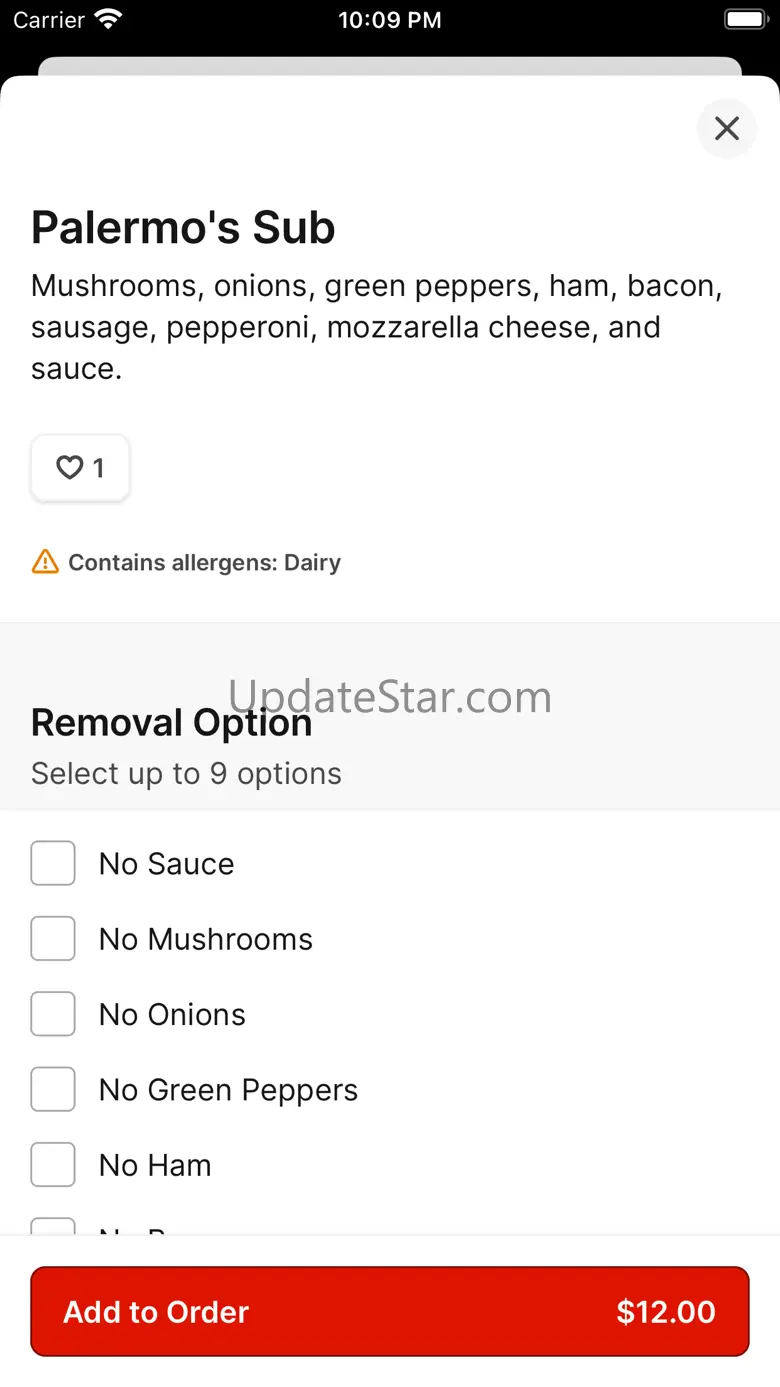
Task: Tap the Contains allergens: Dairy notice
Action: (204, 562)
